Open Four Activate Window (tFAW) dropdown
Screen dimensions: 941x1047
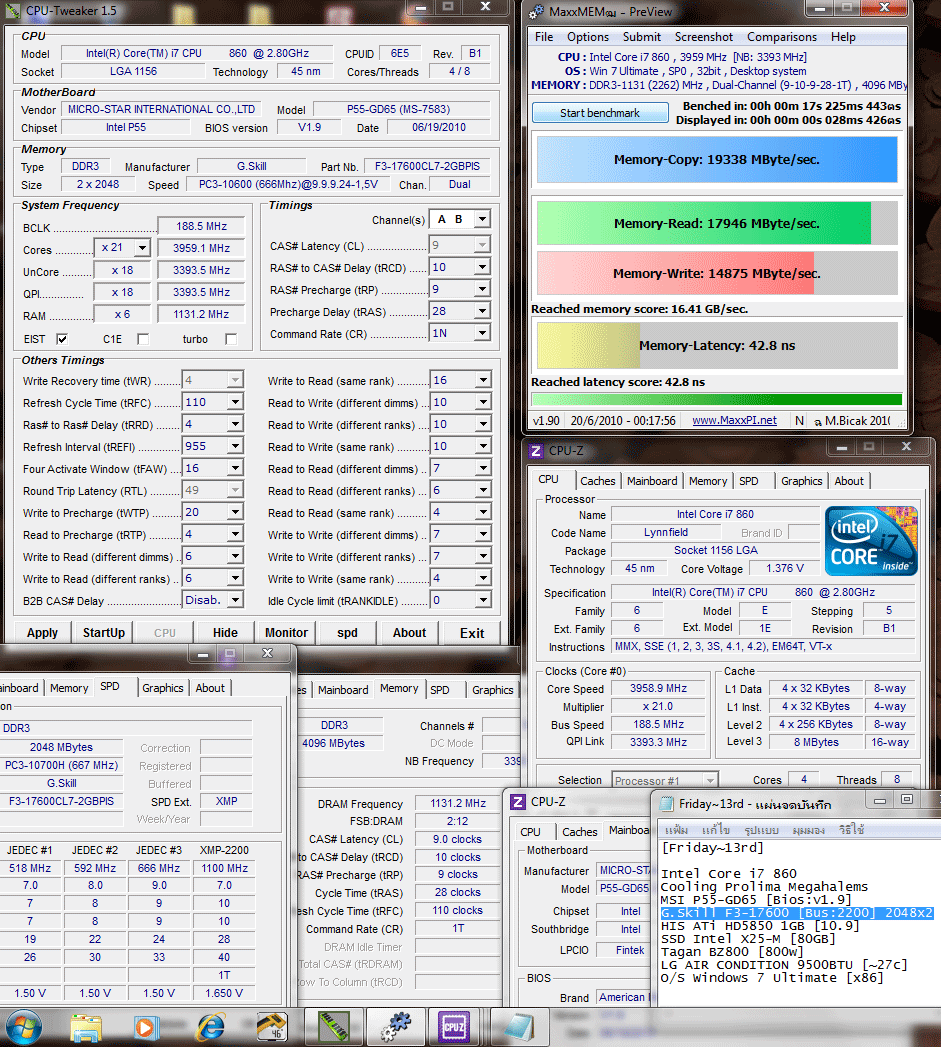(x=235, y=468)
